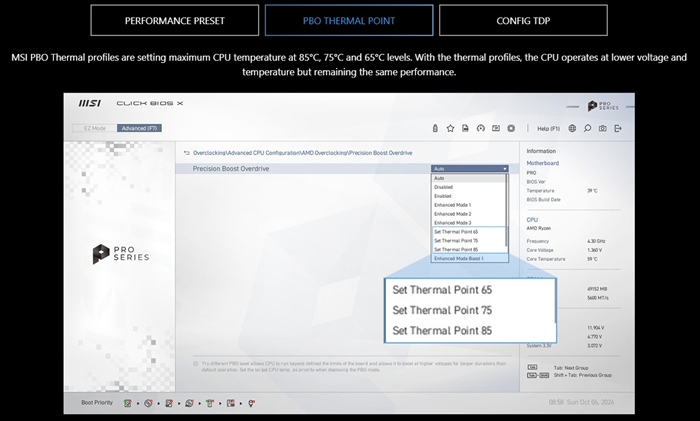Viewport: 700px width, 421px height.
Task: Click the 49152 MB memory value
Action: pyautogui.click(x=597, y=289)
